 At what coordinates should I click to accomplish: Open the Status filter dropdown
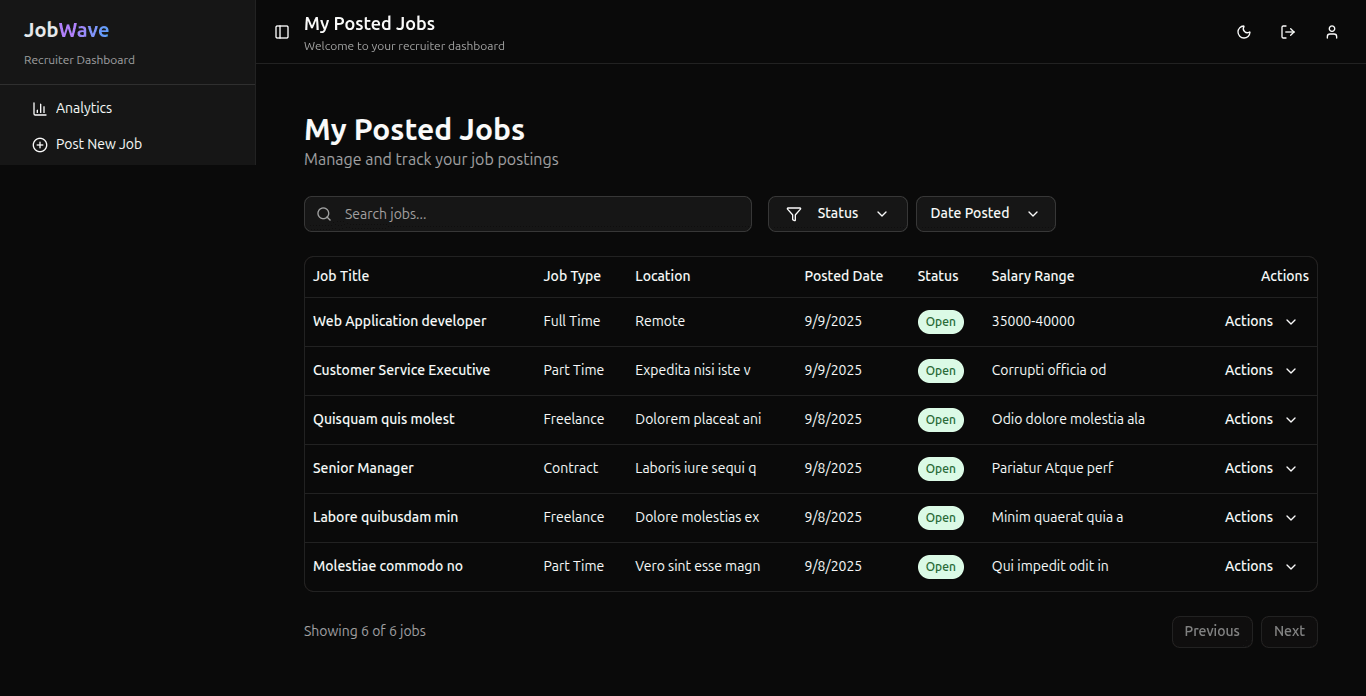pyautogui.click(x=838, y=214)
